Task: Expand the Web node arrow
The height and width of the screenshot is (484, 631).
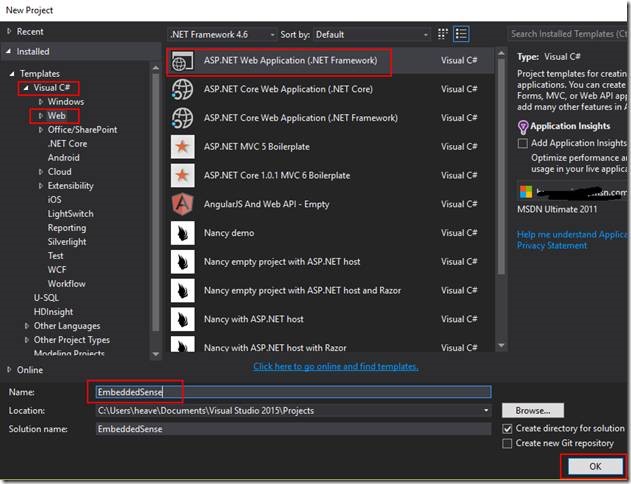Action: click(40, 116)
